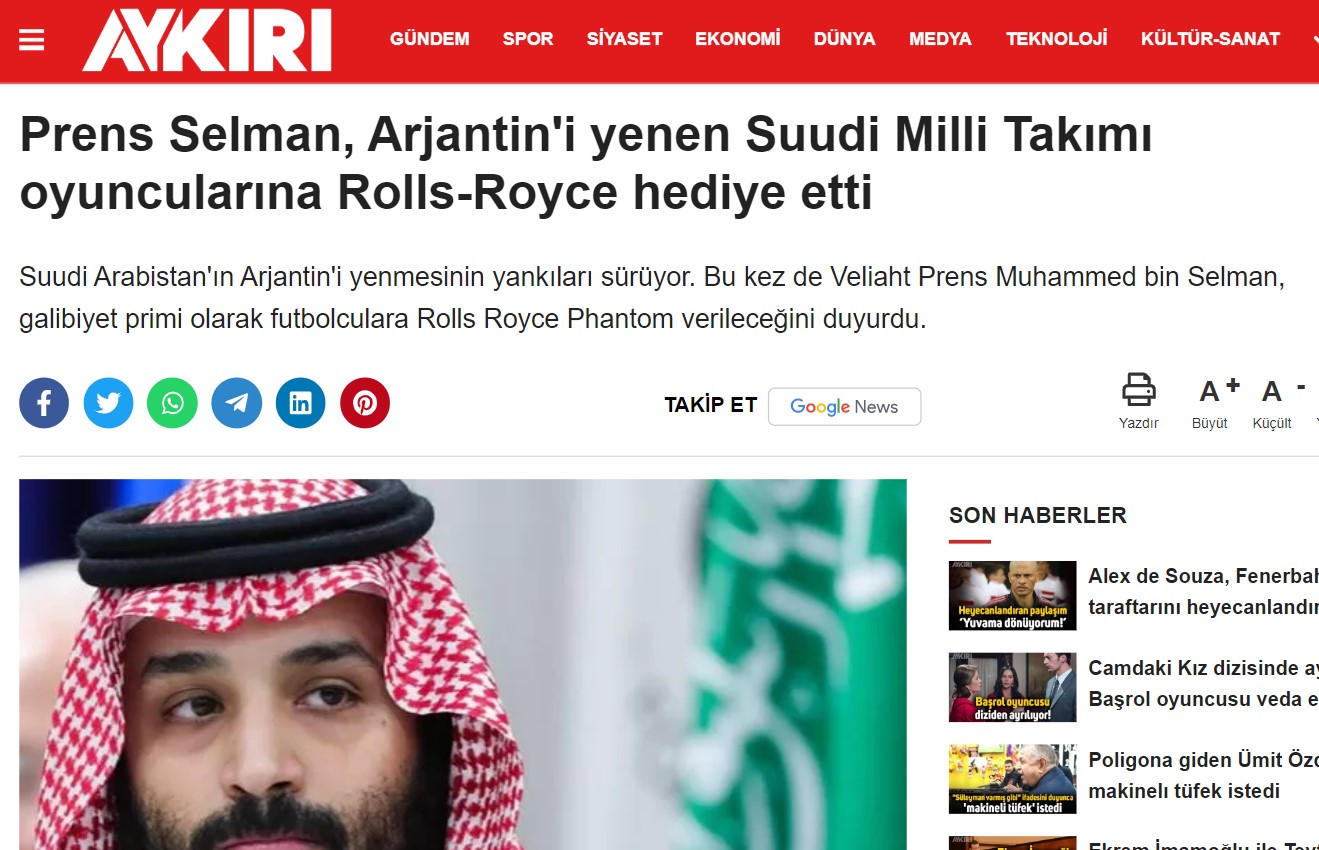
Task: Open the GÜNDEM menu item
Action: point(429,39)
